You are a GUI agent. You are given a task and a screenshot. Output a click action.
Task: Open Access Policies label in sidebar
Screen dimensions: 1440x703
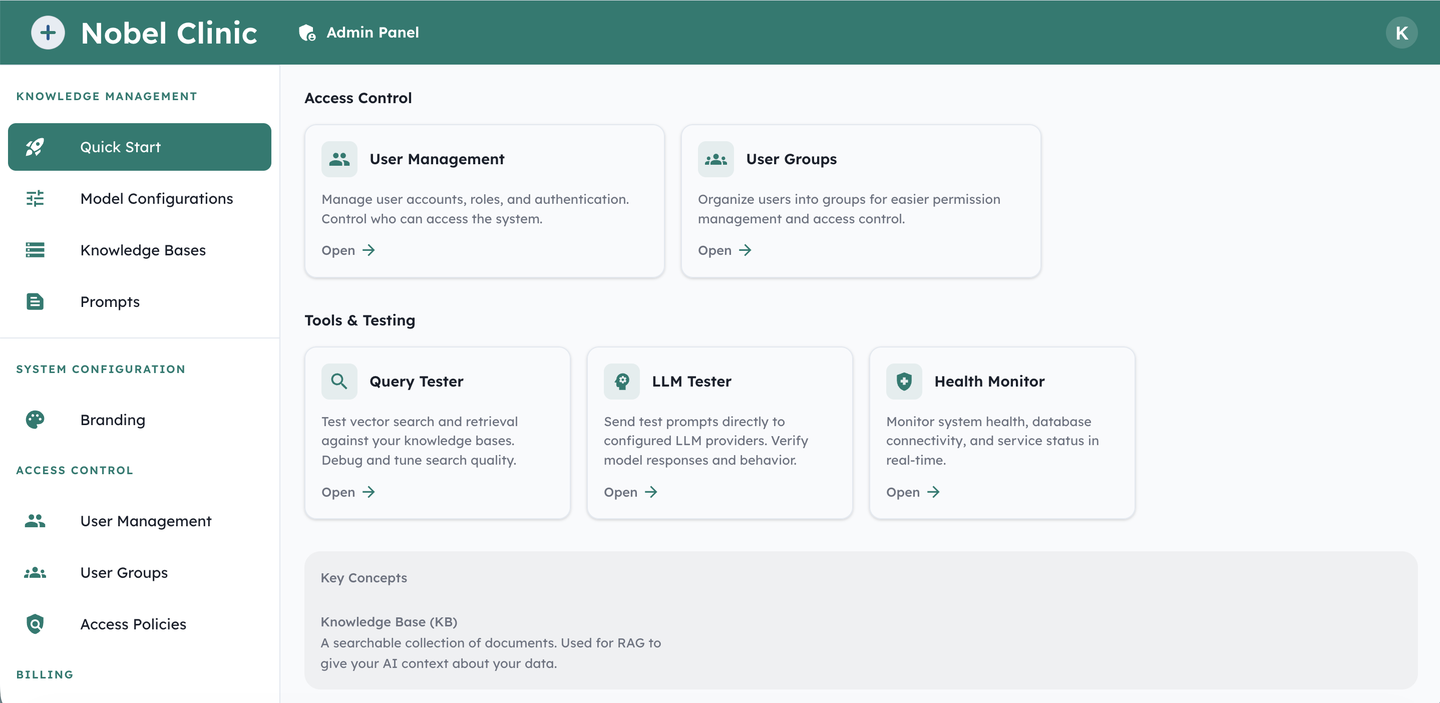pyautogui.click(x=133, y=624)
